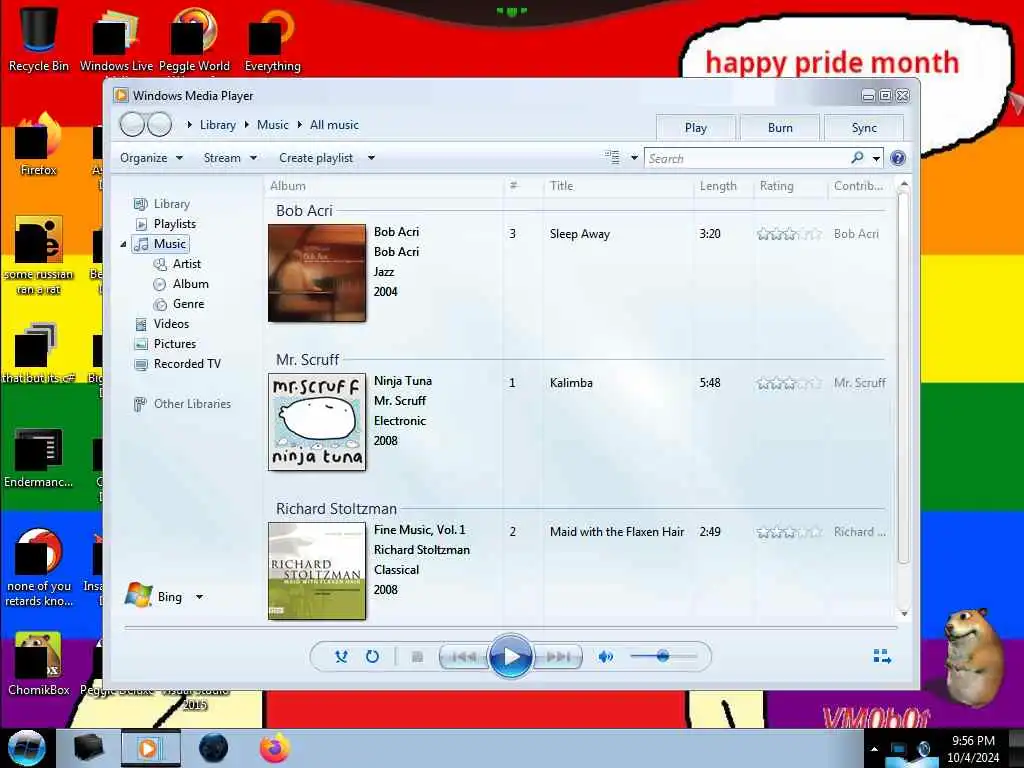Click the scroll-down arrow of the track list
Image resolution: width=1024 pixels, height=768 pixels.
coord(904,613)
